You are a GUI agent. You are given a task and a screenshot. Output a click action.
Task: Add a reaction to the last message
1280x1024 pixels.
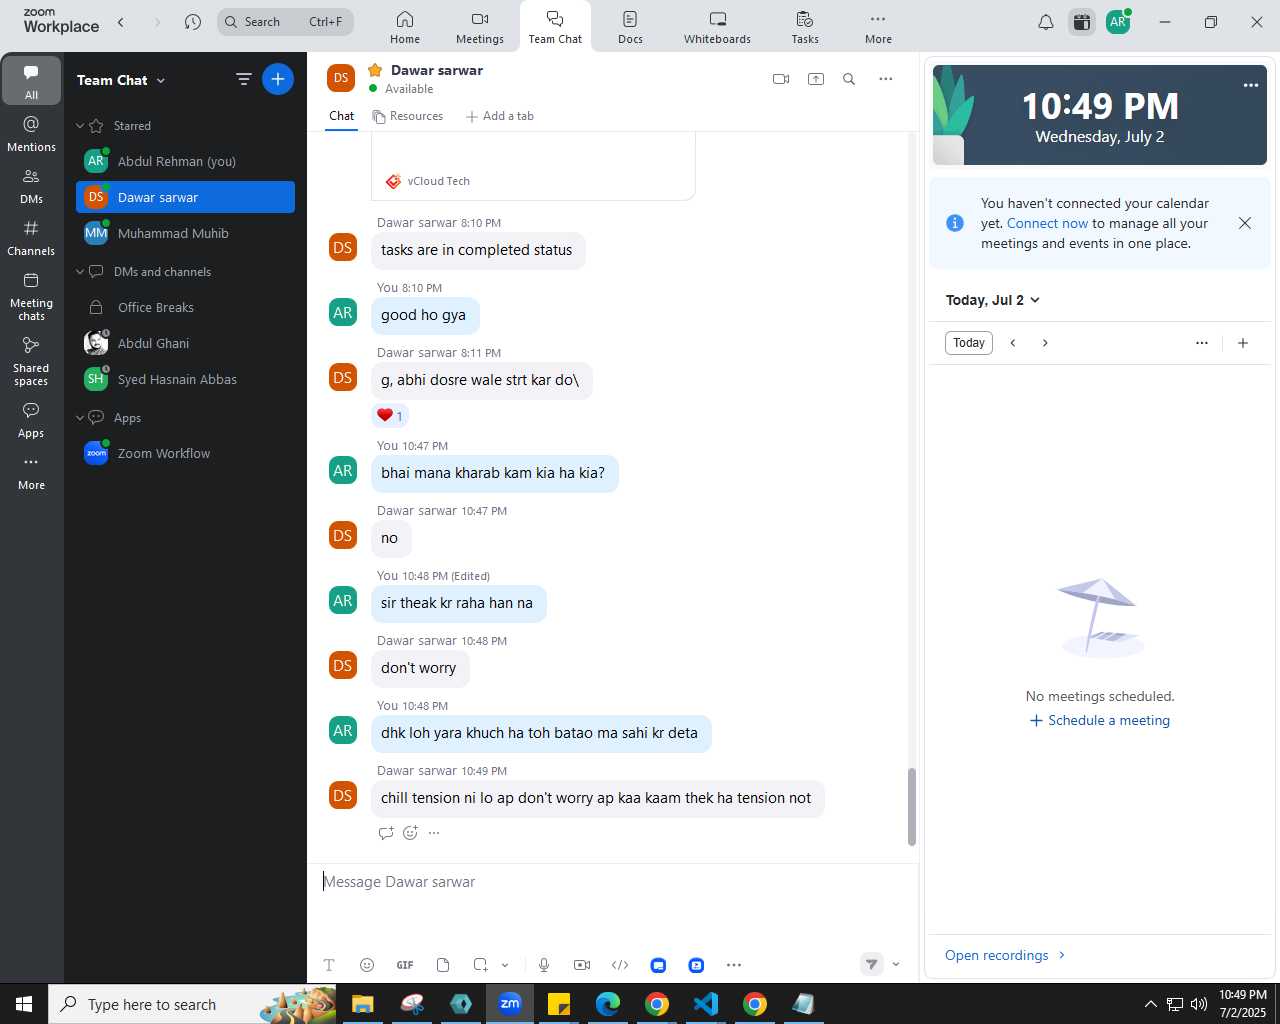[410, 833]
